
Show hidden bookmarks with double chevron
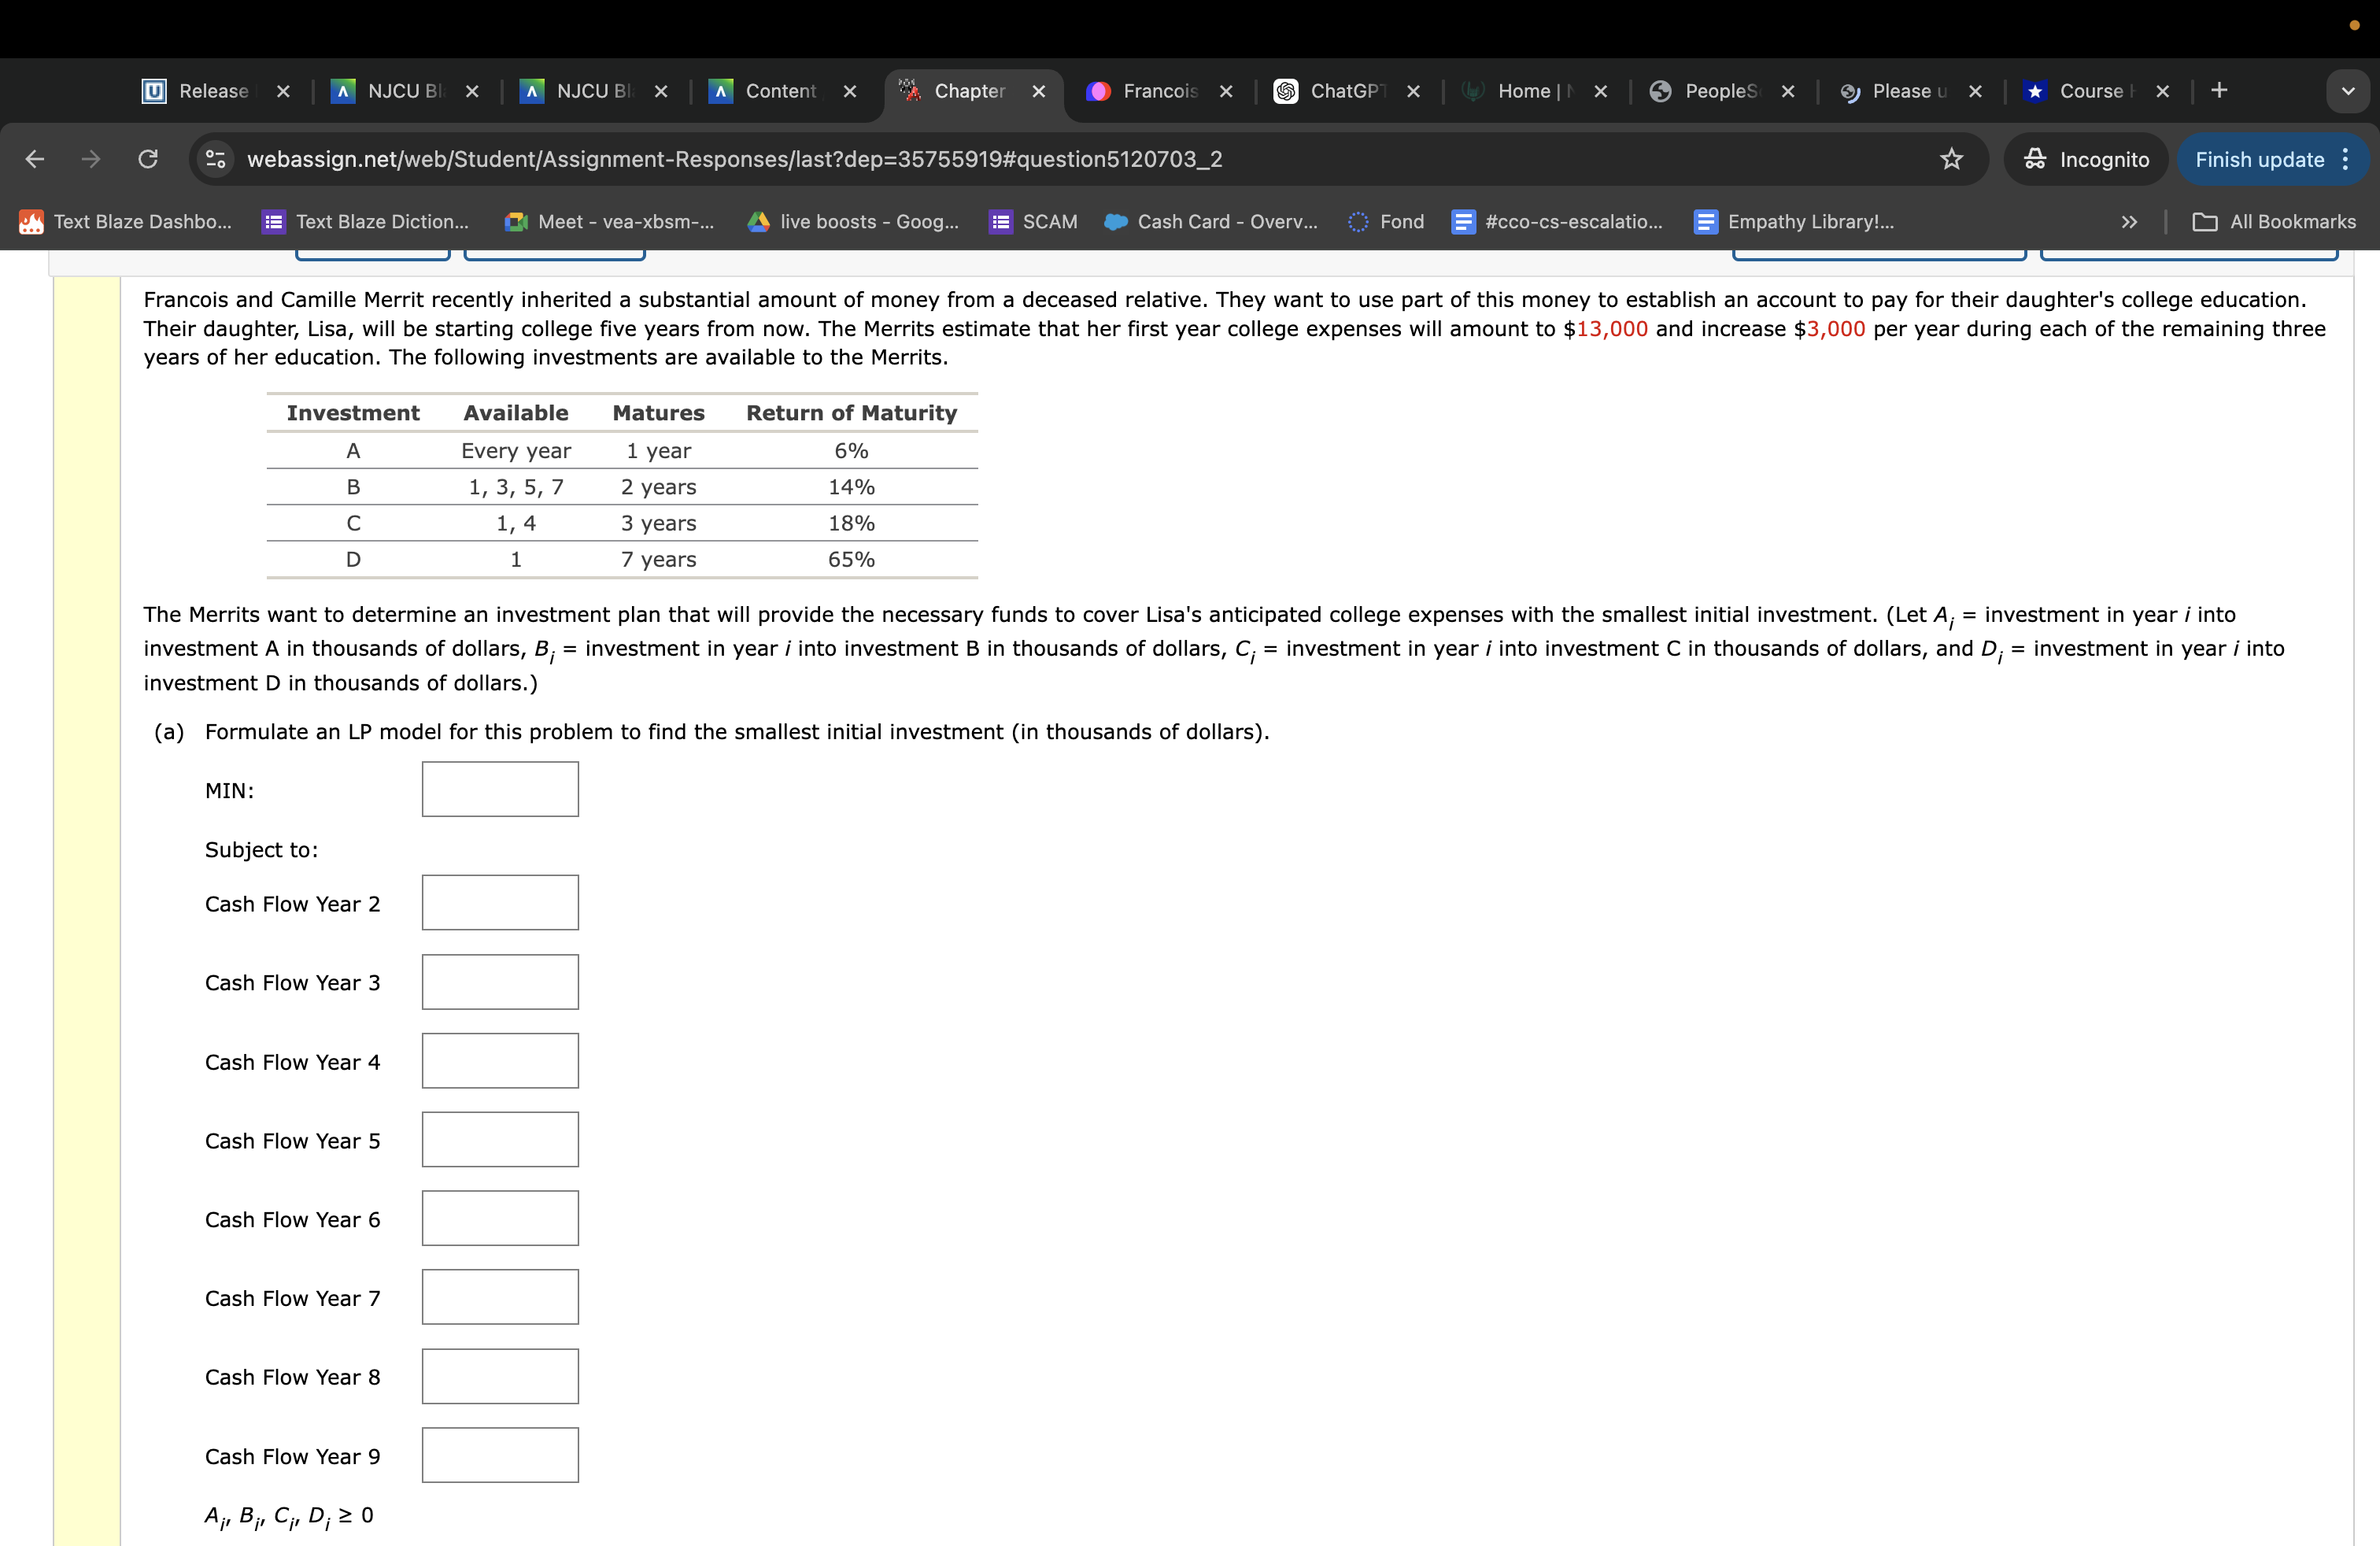[2129, 222]
